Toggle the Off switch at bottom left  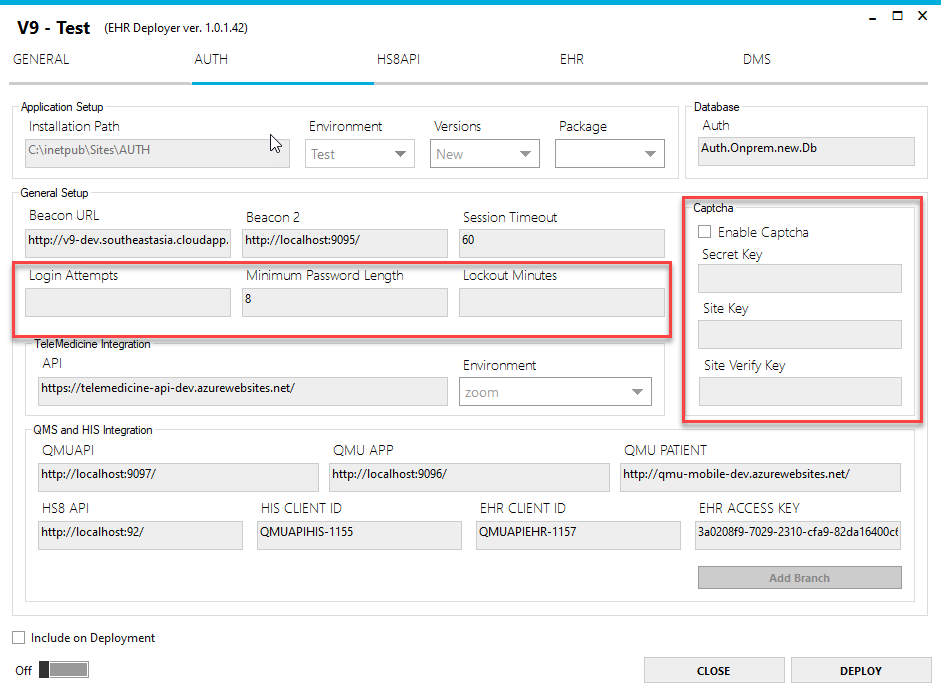click(63, 670)
